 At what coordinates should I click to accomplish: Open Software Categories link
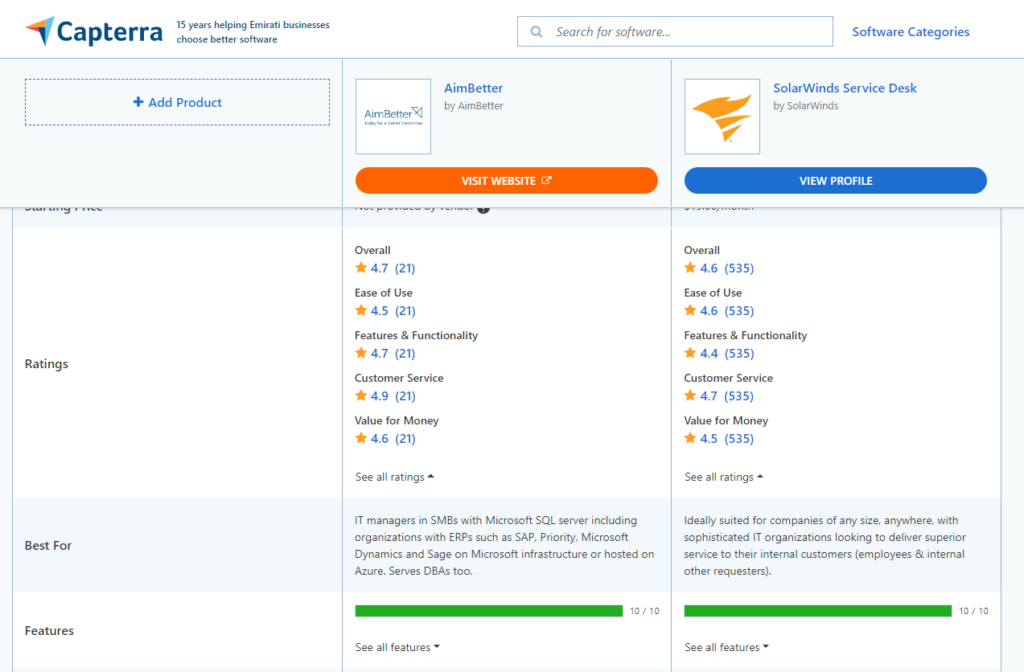(910, 31)
